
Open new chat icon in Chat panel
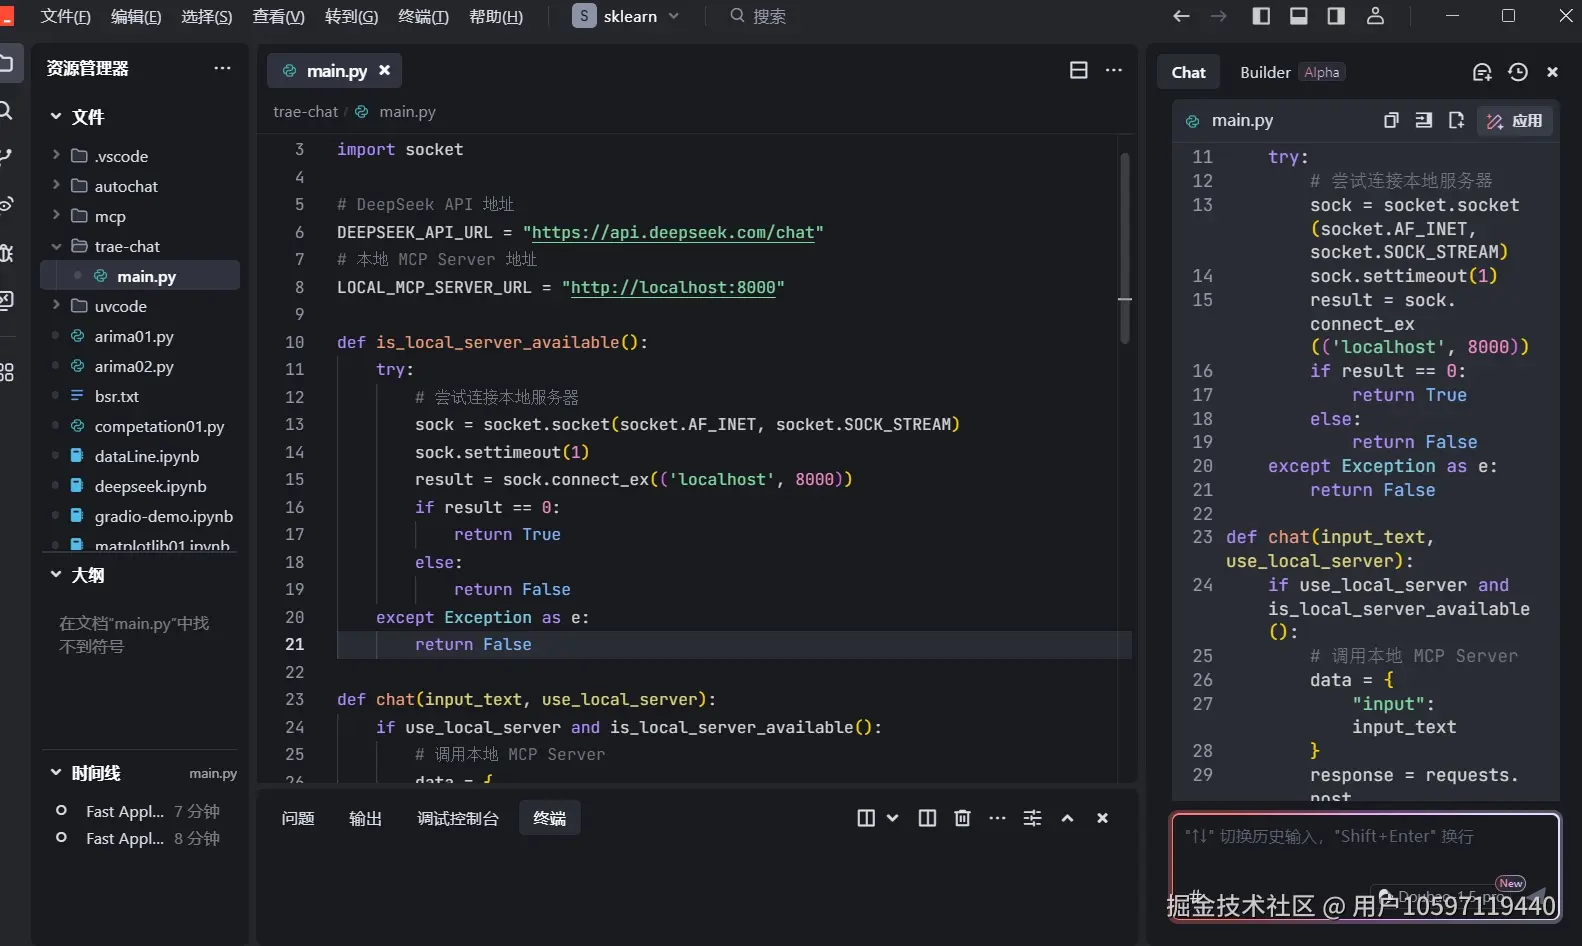(x=1482, y=72)
